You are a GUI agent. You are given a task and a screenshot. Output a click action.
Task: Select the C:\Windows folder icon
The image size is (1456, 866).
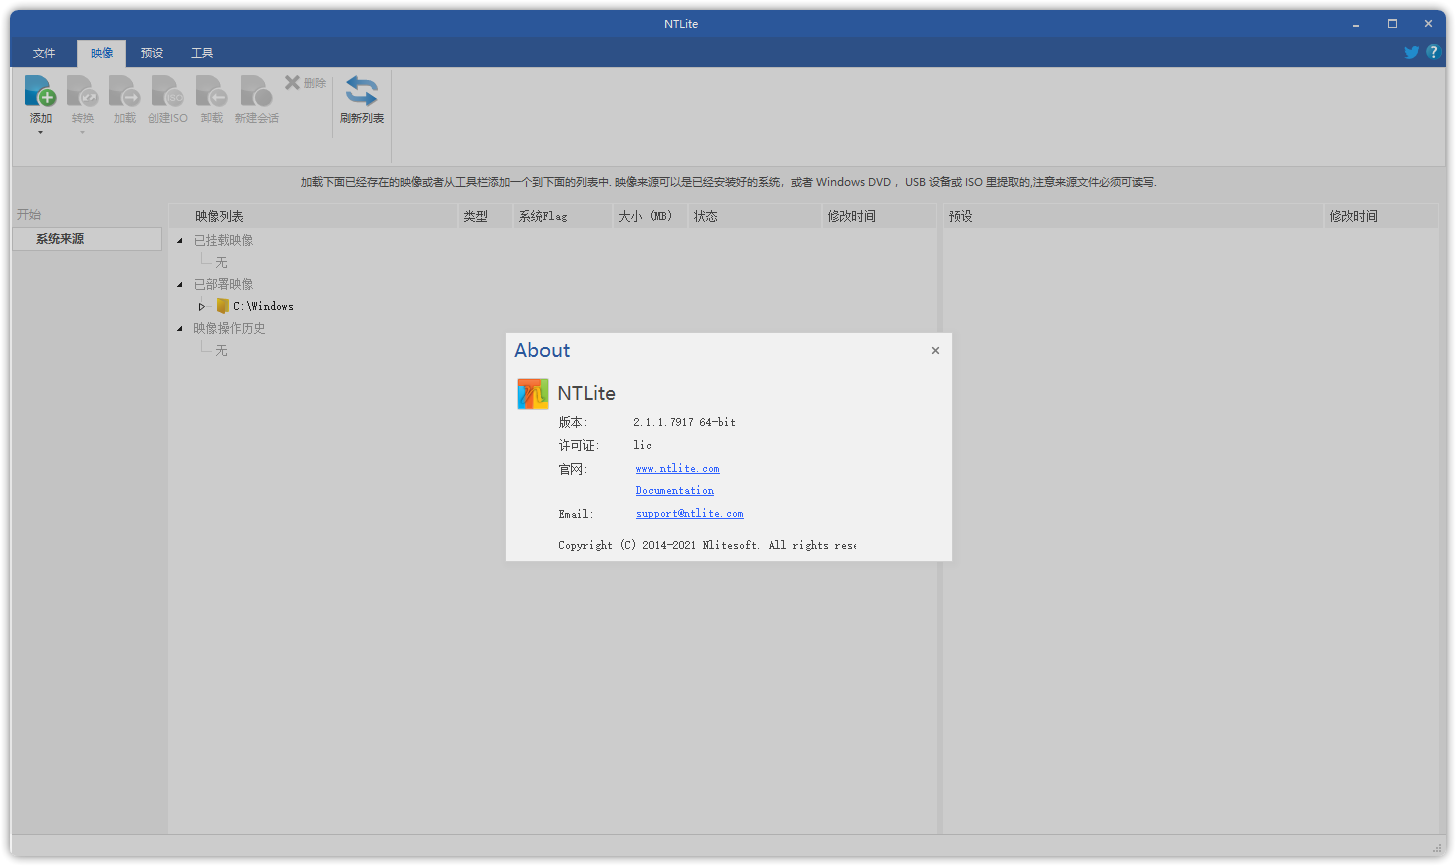point(223,306)
